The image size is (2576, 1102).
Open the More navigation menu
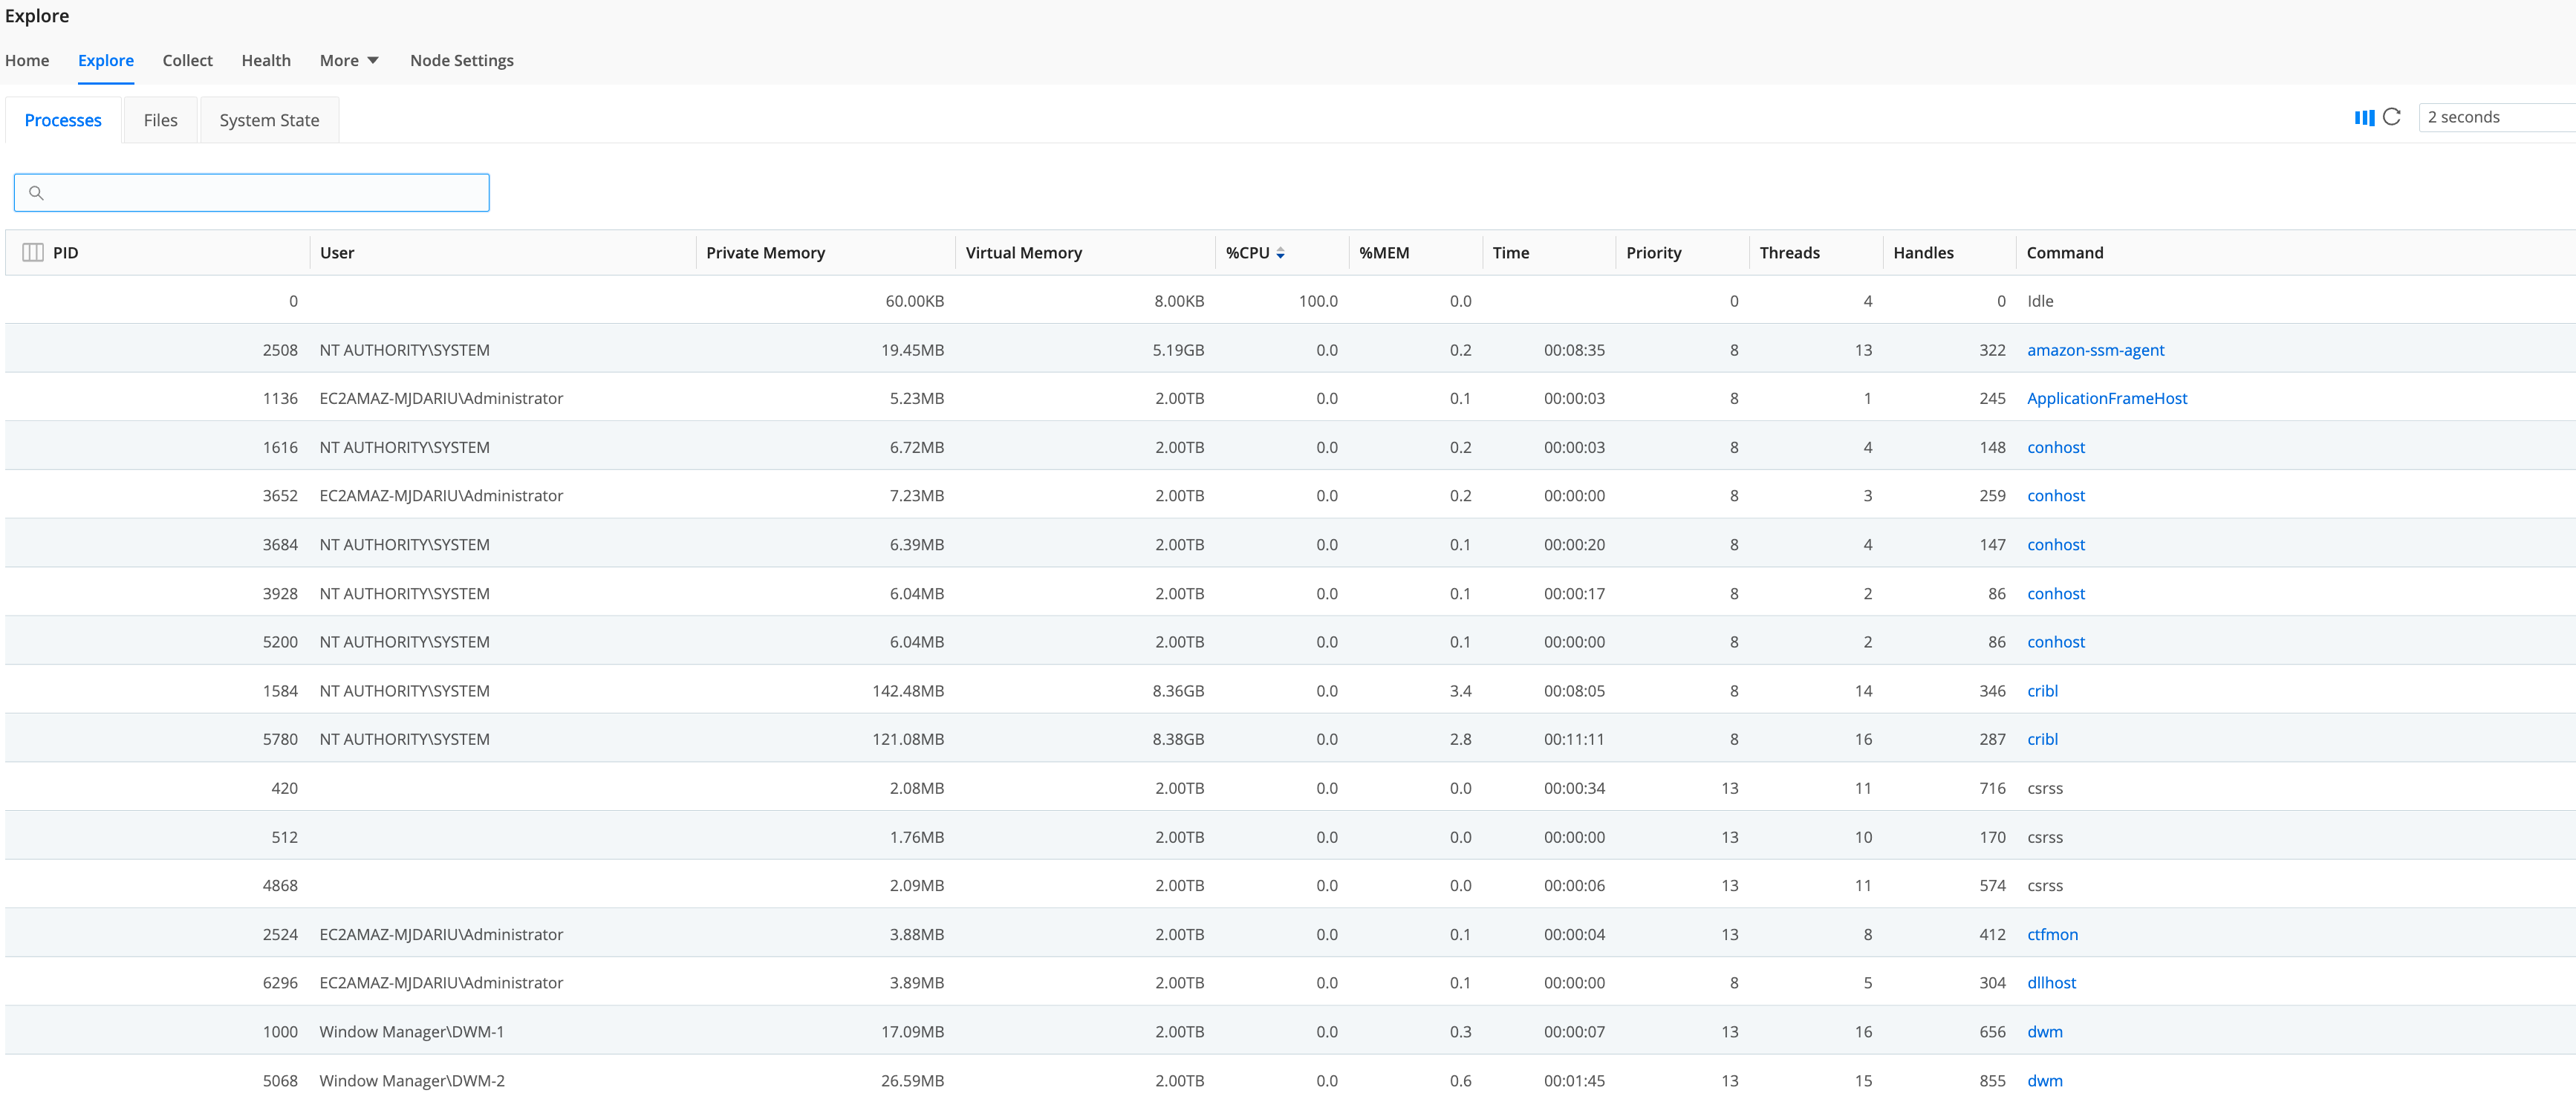(348, 60)
